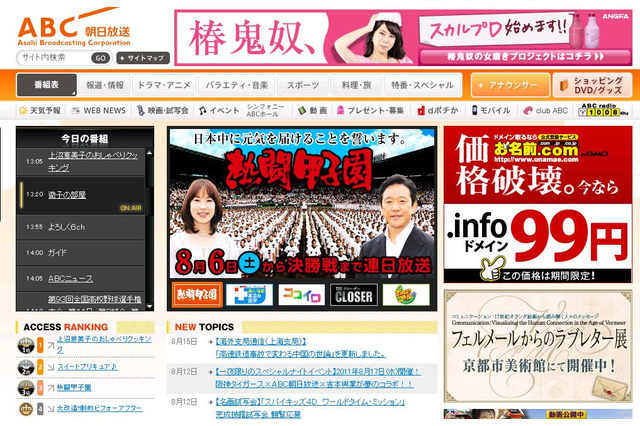The image size is (640, 426).
Task: Open ranking #3 熱闘甲子園 link
Action: pyautogui.click(x=74, y=387)
